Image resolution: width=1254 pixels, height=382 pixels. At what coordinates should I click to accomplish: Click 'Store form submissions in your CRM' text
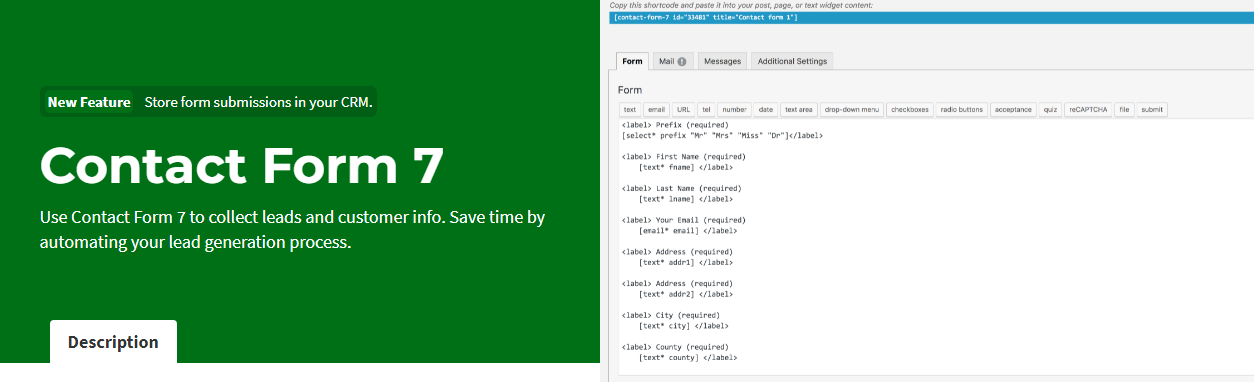pos(258,102)
